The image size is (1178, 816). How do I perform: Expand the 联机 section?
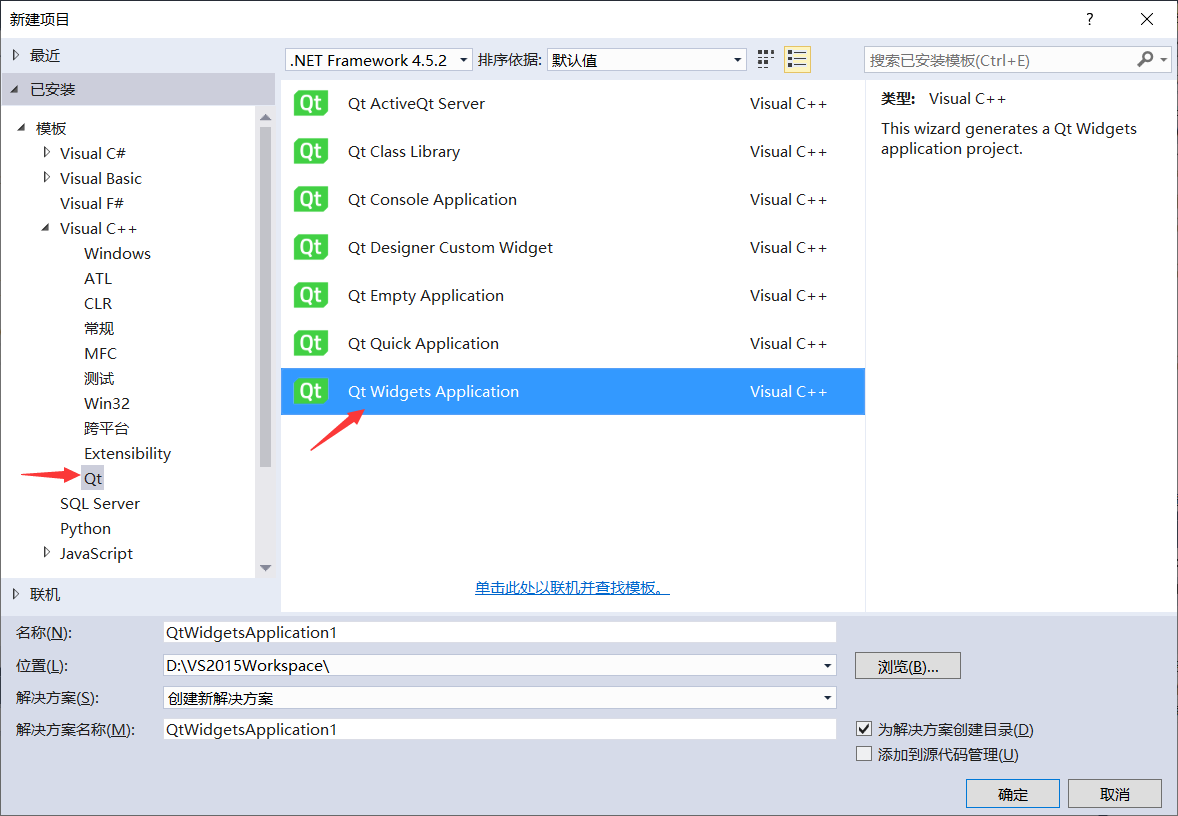16,594
